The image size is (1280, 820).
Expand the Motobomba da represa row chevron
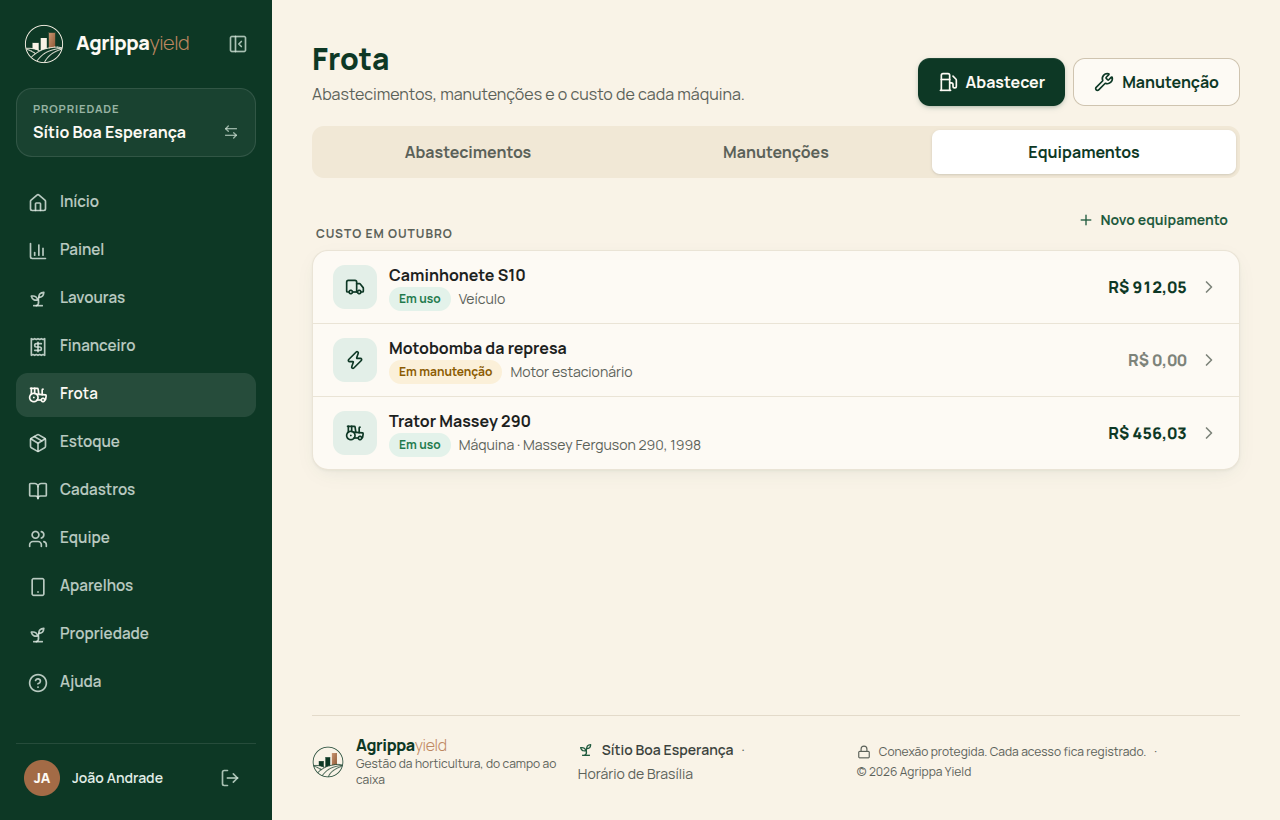(x=1209, y=360)
